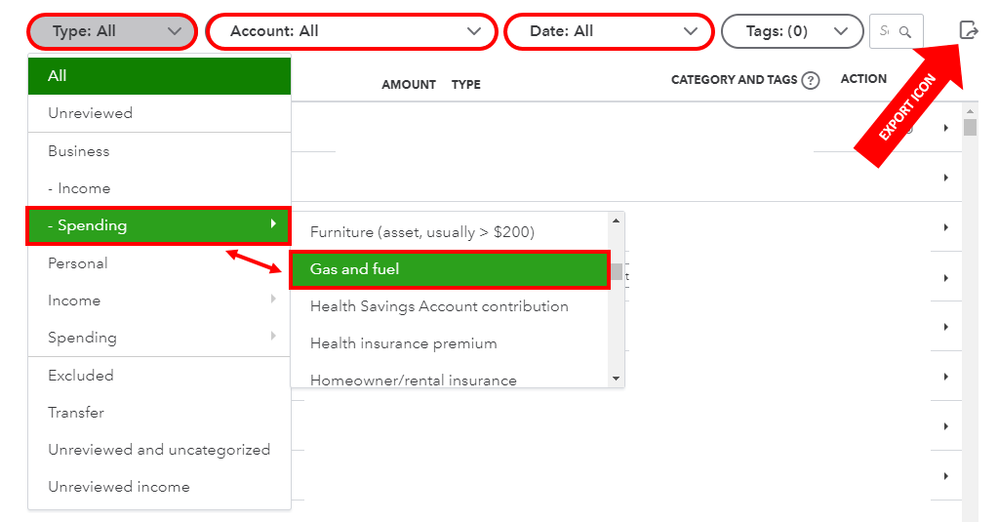Click the help icon beside Category and Tags
Image resolution: width=998 pixels, height=522 pixels.
(811, 81)
